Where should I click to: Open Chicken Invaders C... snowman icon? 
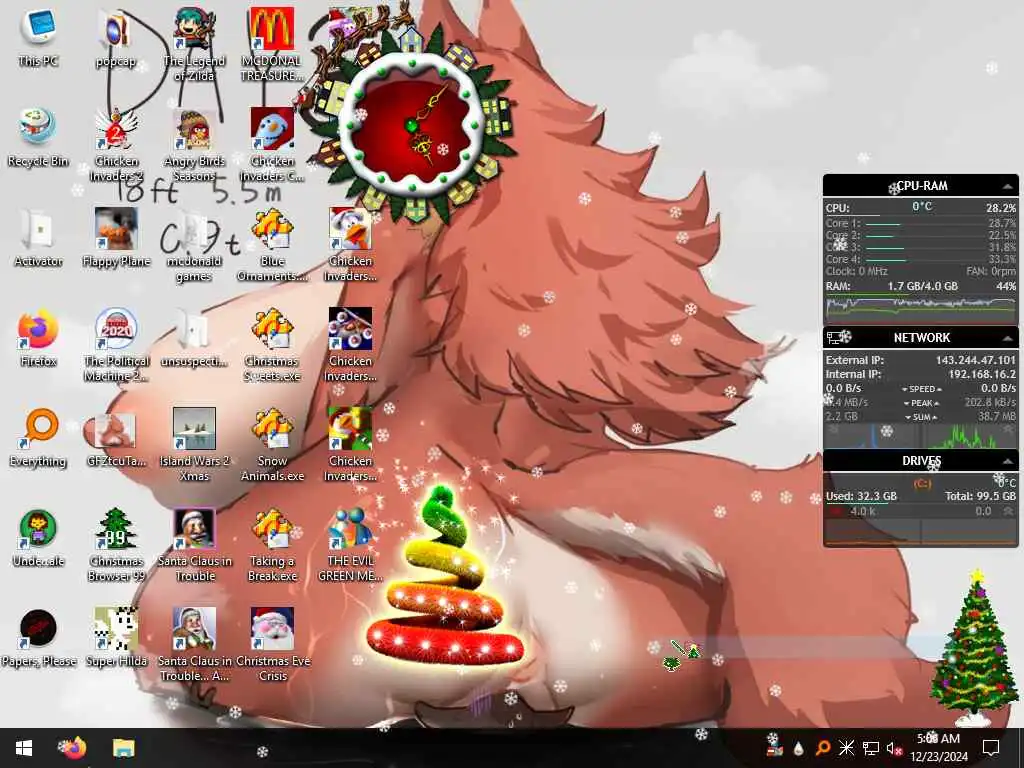pos(272,145)
